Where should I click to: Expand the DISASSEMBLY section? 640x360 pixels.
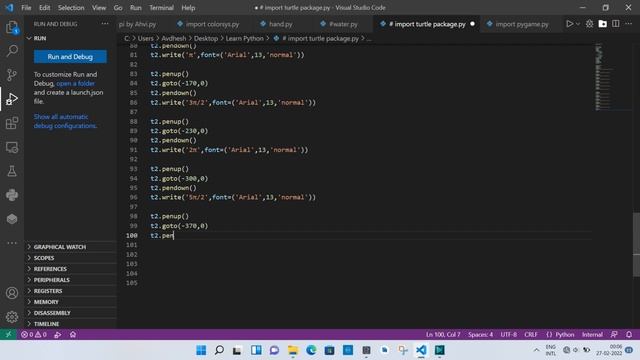[x=70, y=313]
